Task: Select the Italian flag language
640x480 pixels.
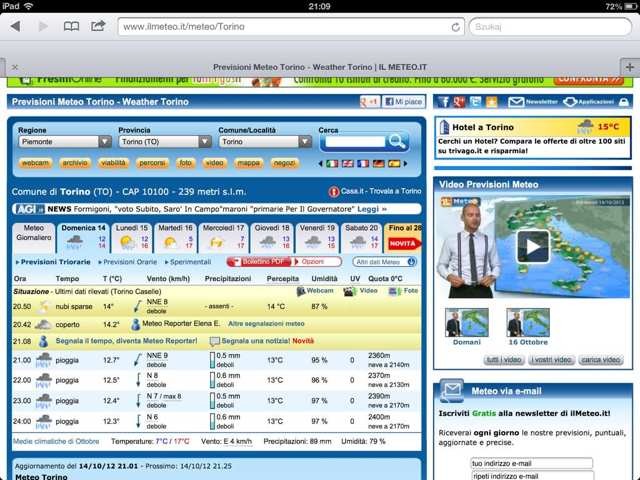Action: [332, 164]
